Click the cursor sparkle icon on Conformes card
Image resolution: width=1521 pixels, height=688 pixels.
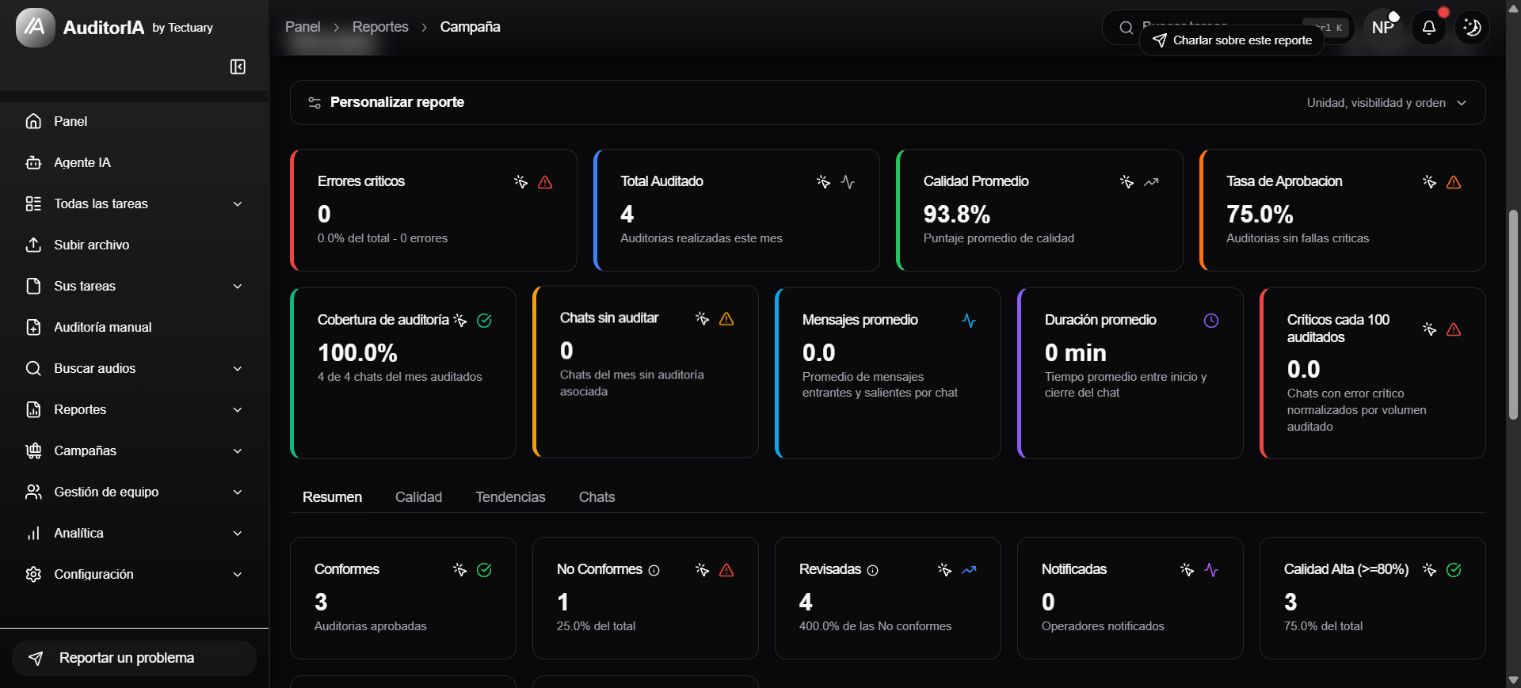pyautogui.click(x=460, y=570)
